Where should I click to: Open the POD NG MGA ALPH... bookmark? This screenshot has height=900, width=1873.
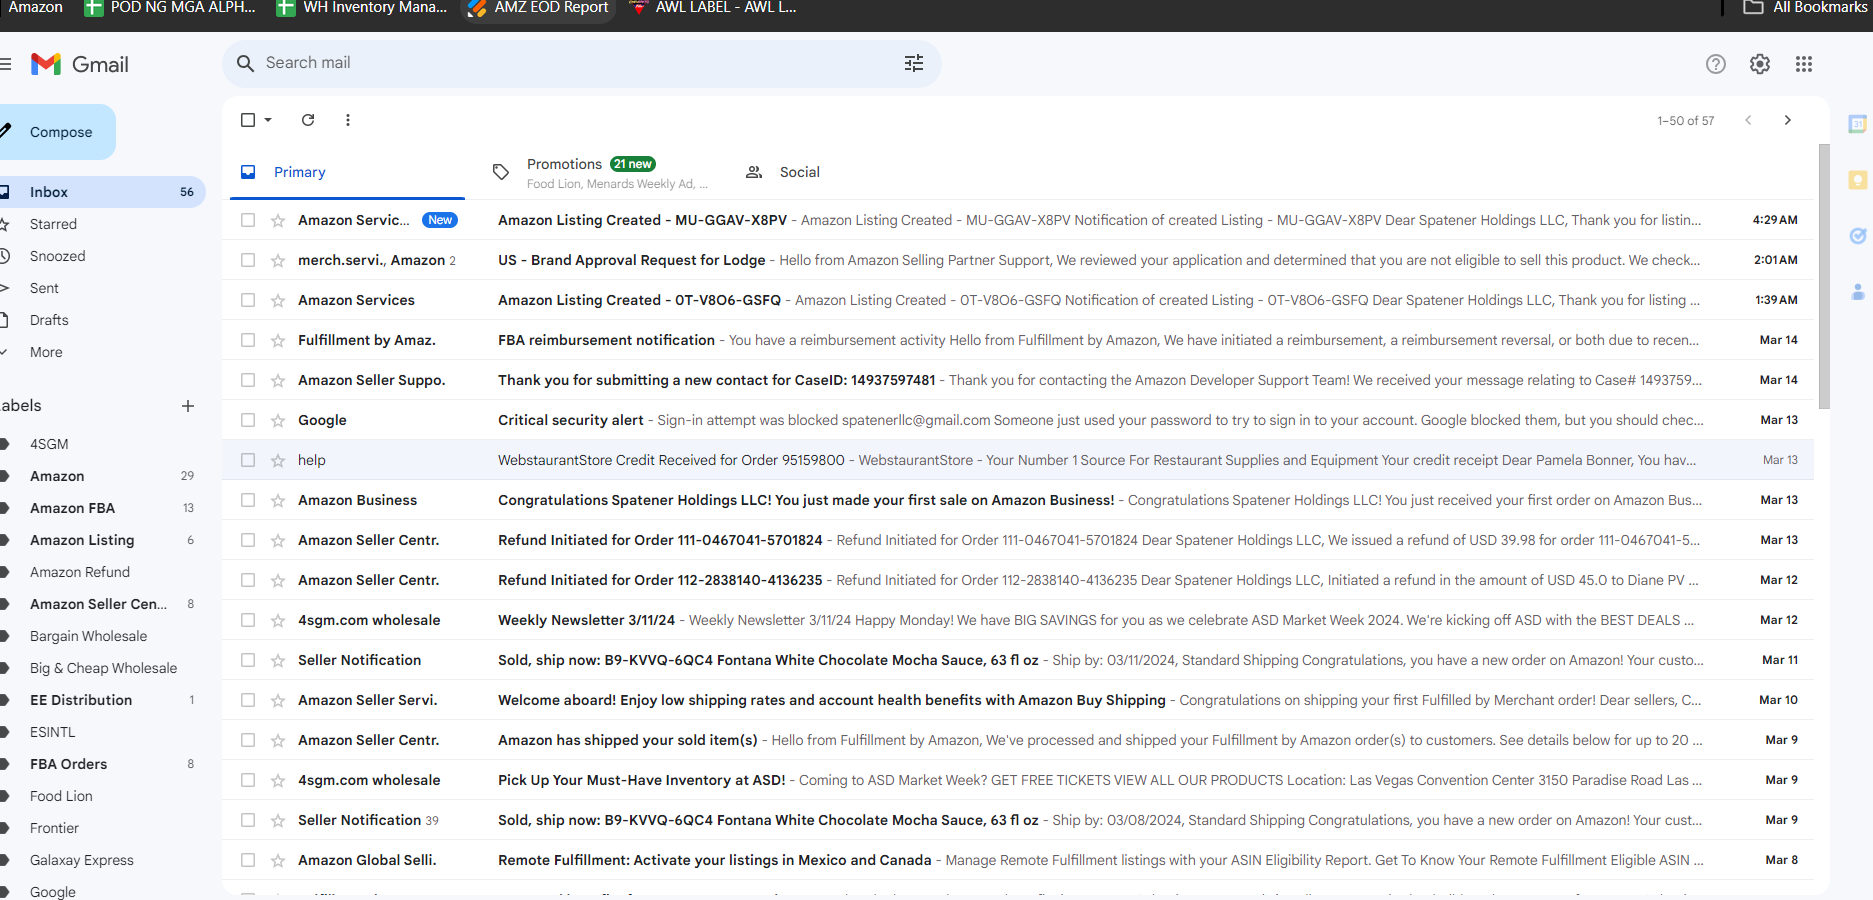pyautogui.click(x=170, y=8)
